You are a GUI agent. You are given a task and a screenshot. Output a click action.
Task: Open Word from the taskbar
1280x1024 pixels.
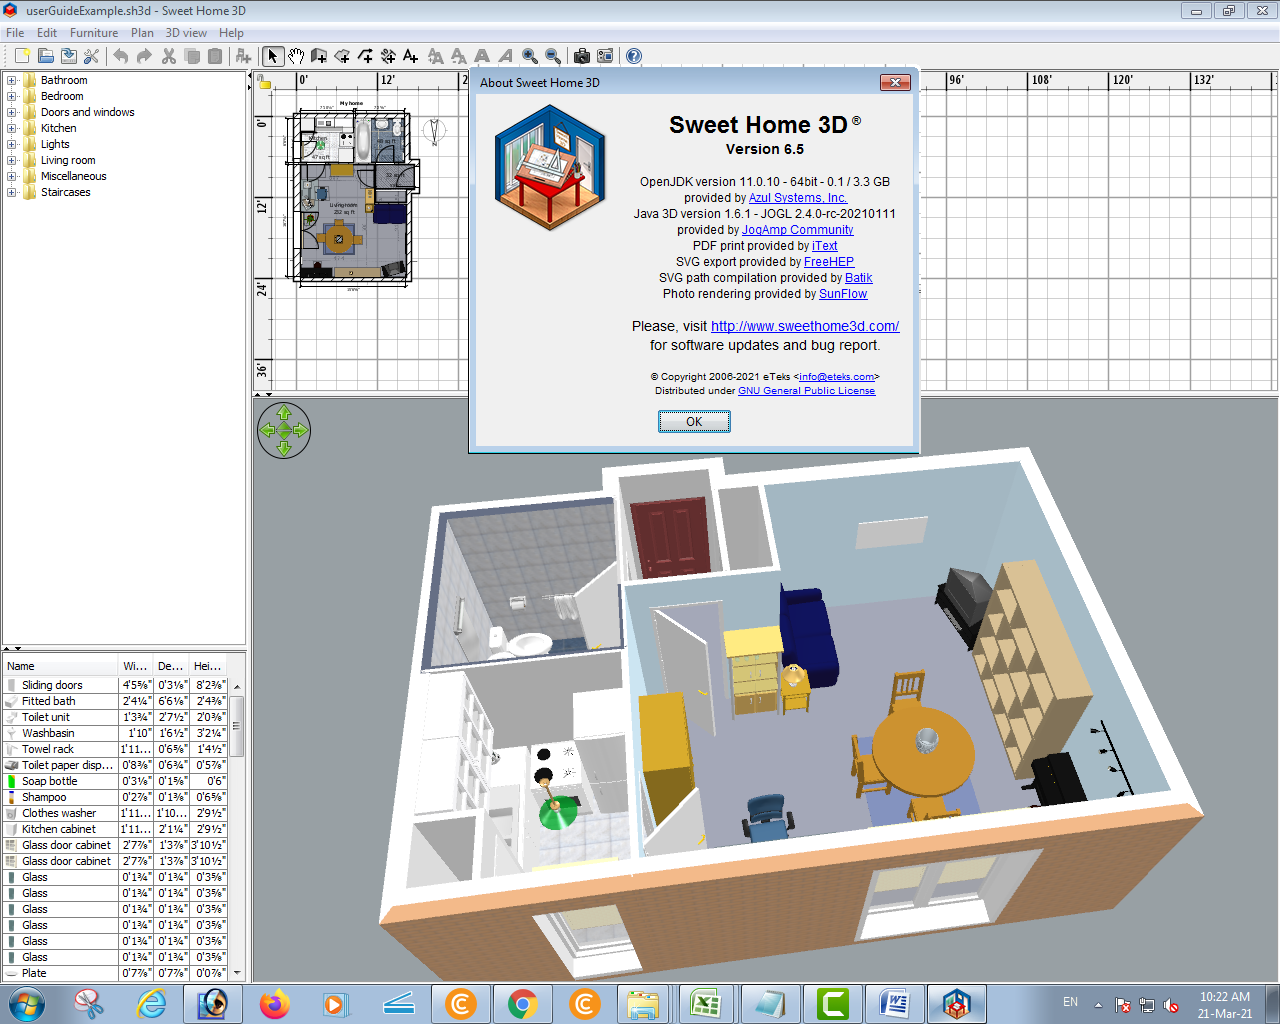point(894,1003)
